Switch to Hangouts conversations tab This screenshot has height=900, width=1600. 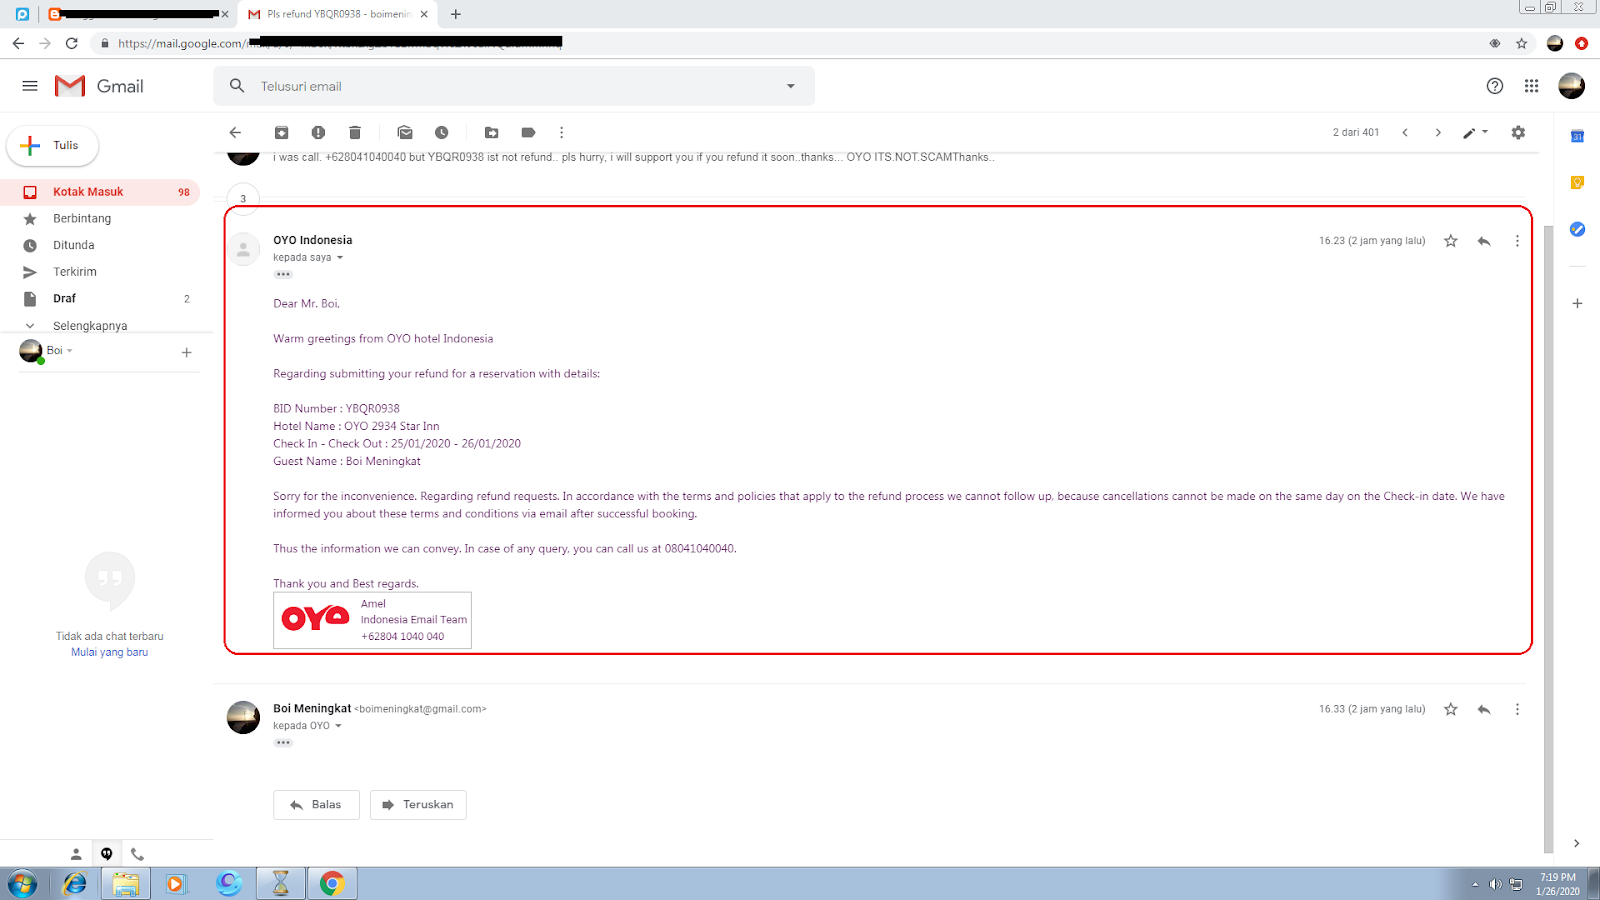tap(106, 854)
